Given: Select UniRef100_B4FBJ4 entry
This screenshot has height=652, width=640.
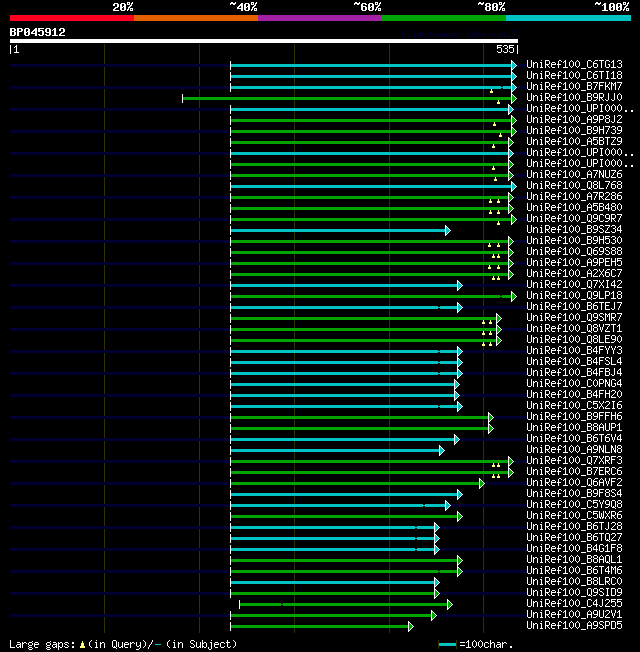Looking at the screenshot, I should 574,373.
